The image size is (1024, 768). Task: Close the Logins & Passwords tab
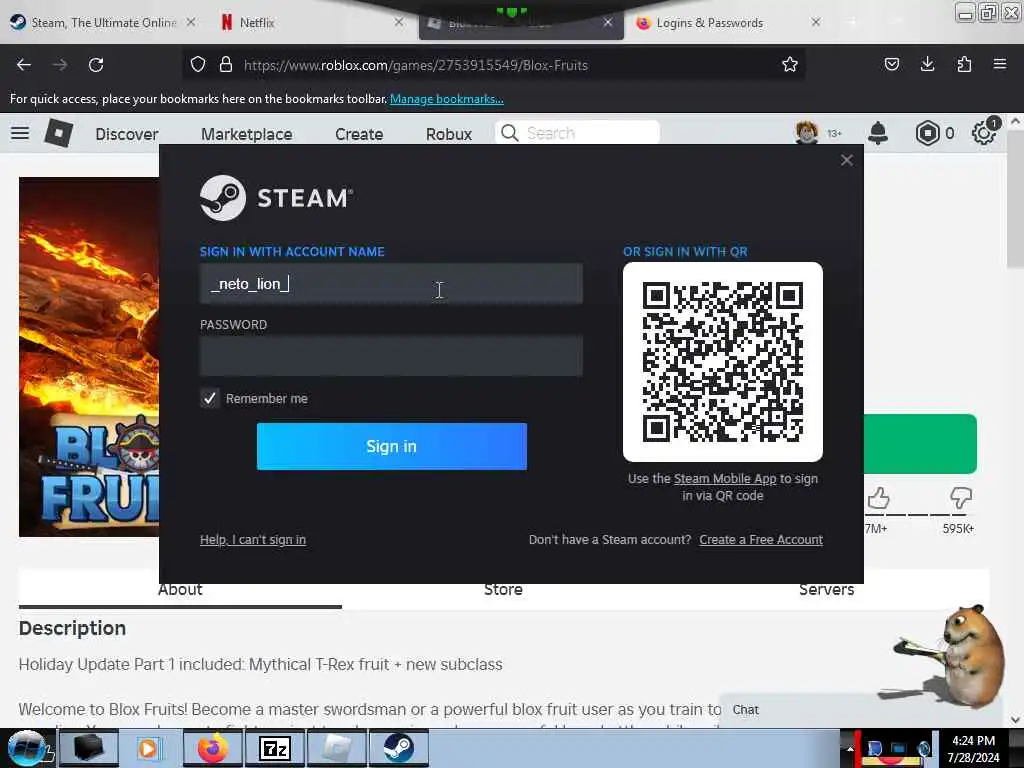tap(816, 22)
